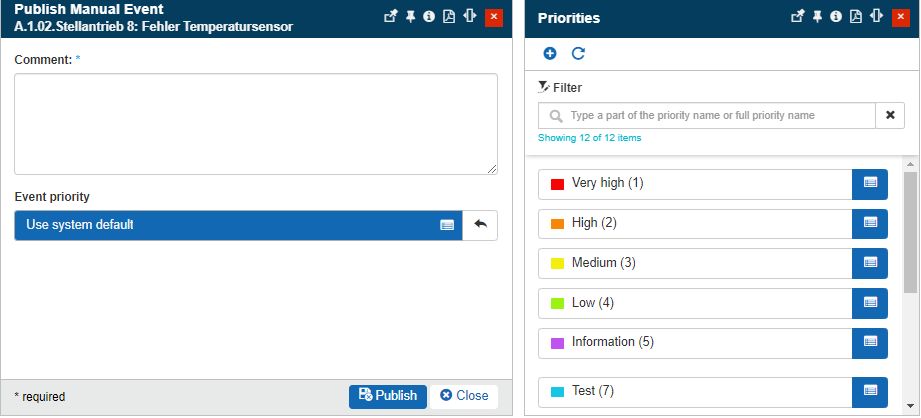Collapse the Filter section

coord(560,88)
